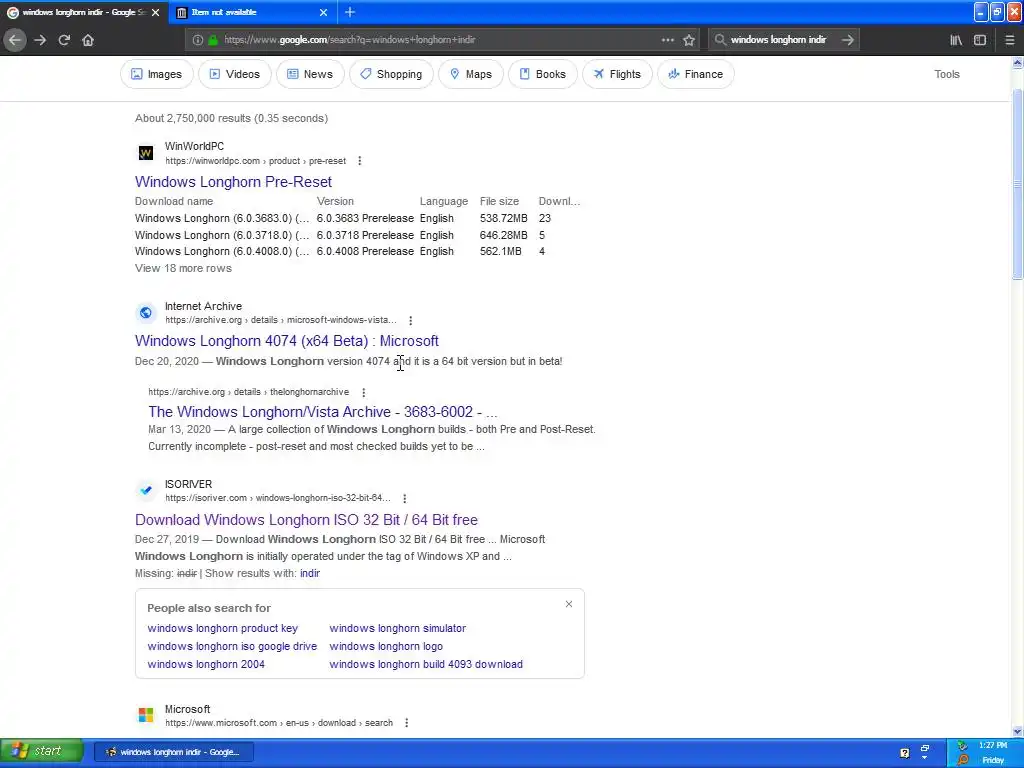Open the Home page icon
The height and width of the screenshot is (768, 1024).
point(88,40)
